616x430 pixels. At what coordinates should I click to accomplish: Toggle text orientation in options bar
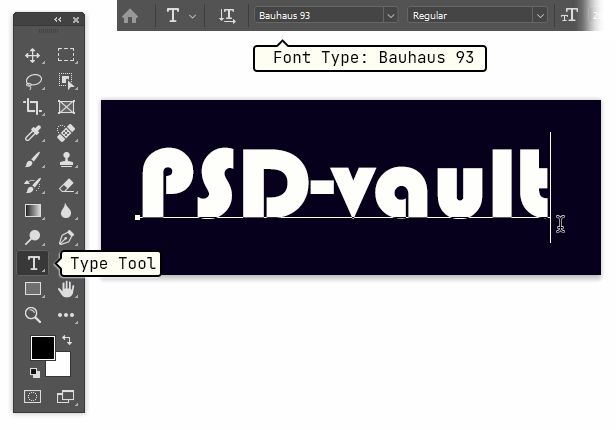click(x=228, y=15)
